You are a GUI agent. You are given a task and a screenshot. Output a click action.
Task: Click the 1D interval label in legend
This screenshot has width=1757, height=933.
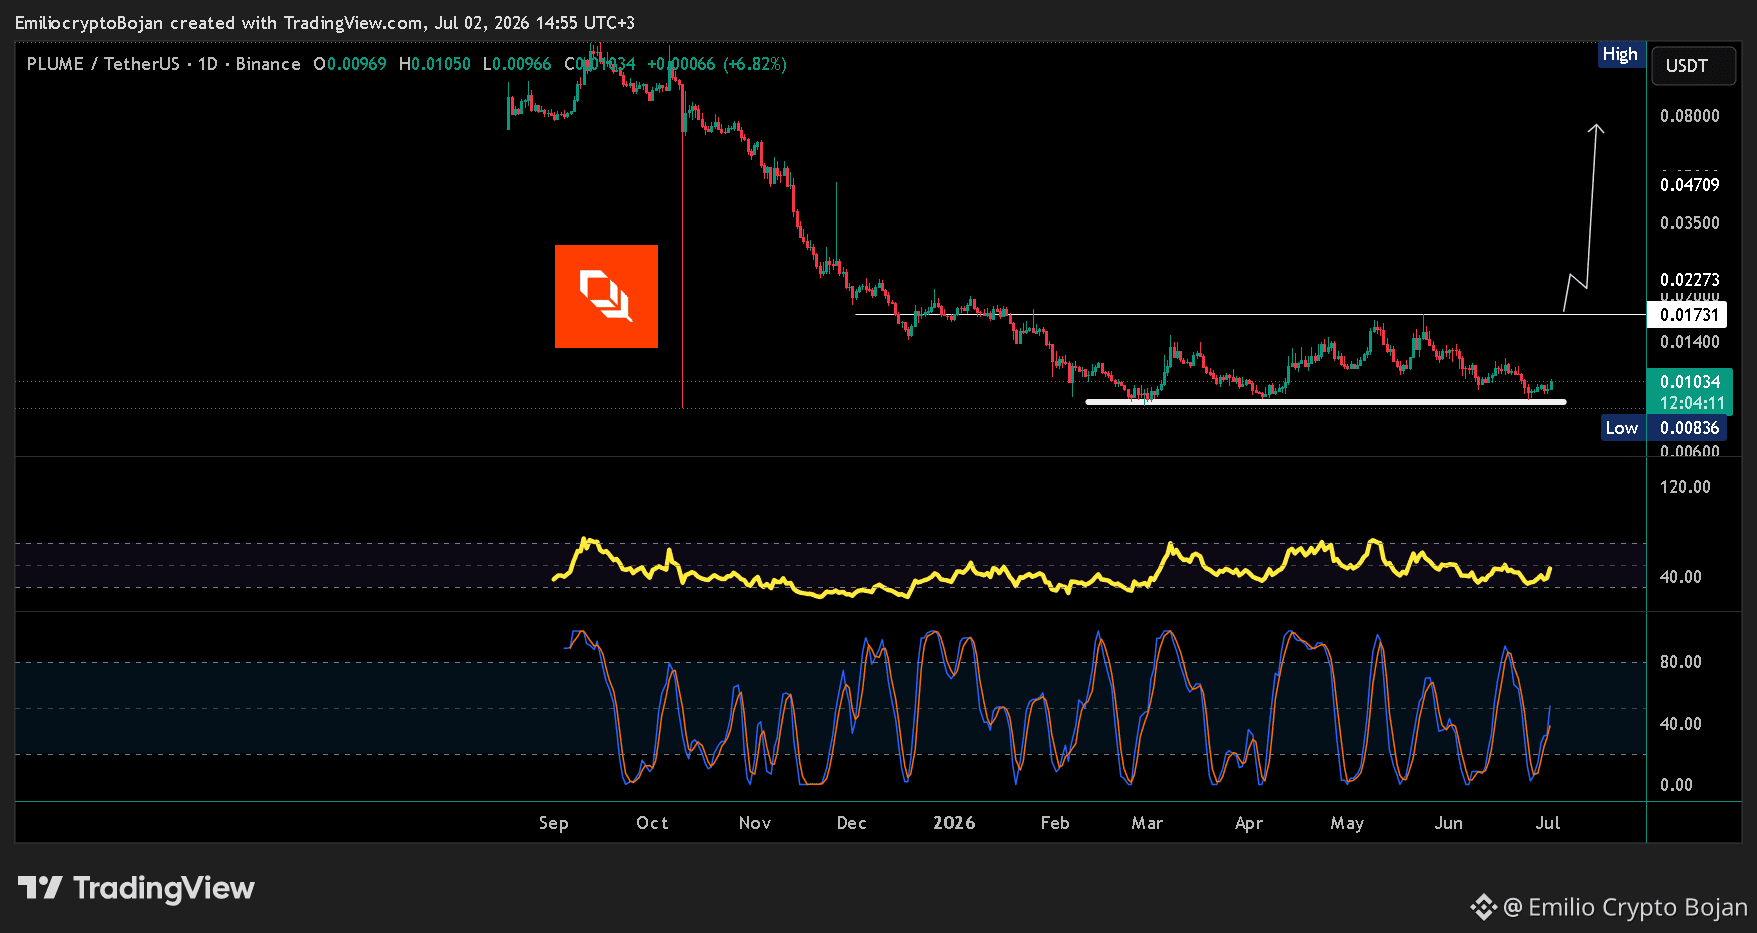208,64
